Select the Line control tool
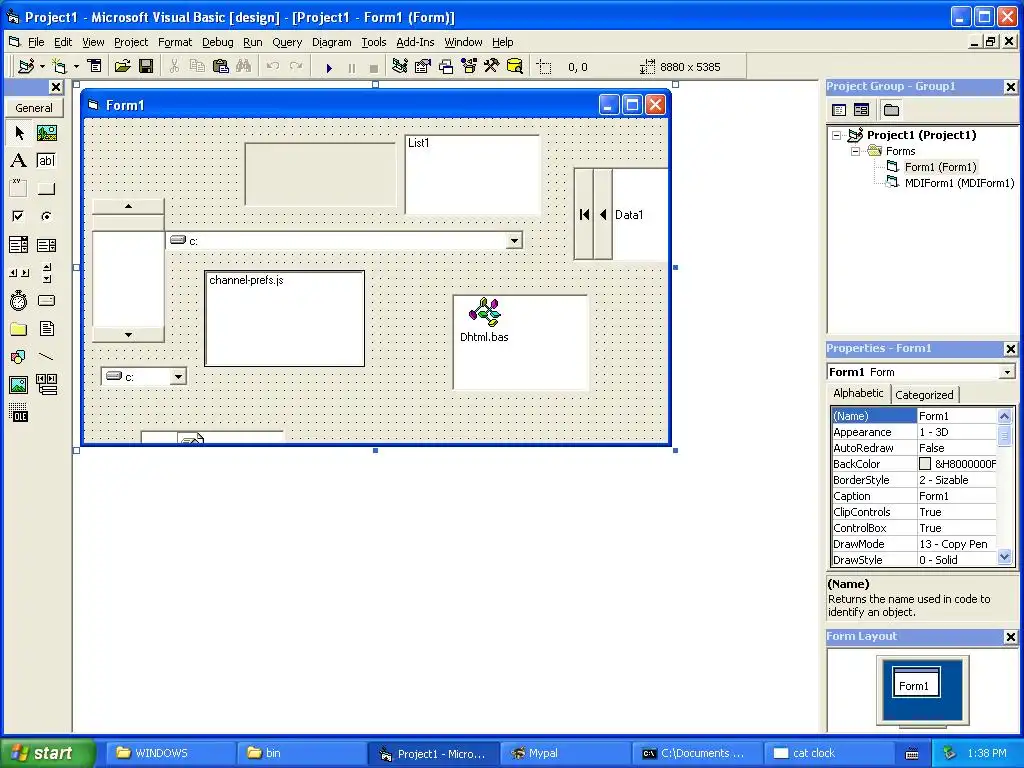The height and width of the screenshot is (768, 1024). click(x=46, y=357)
